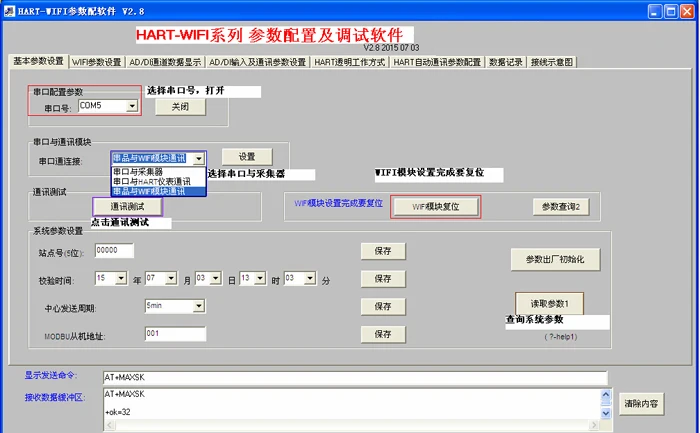700x433 pixels.
Task: Switch to HART透明工作方式 tab
Action: pos(350,62)
